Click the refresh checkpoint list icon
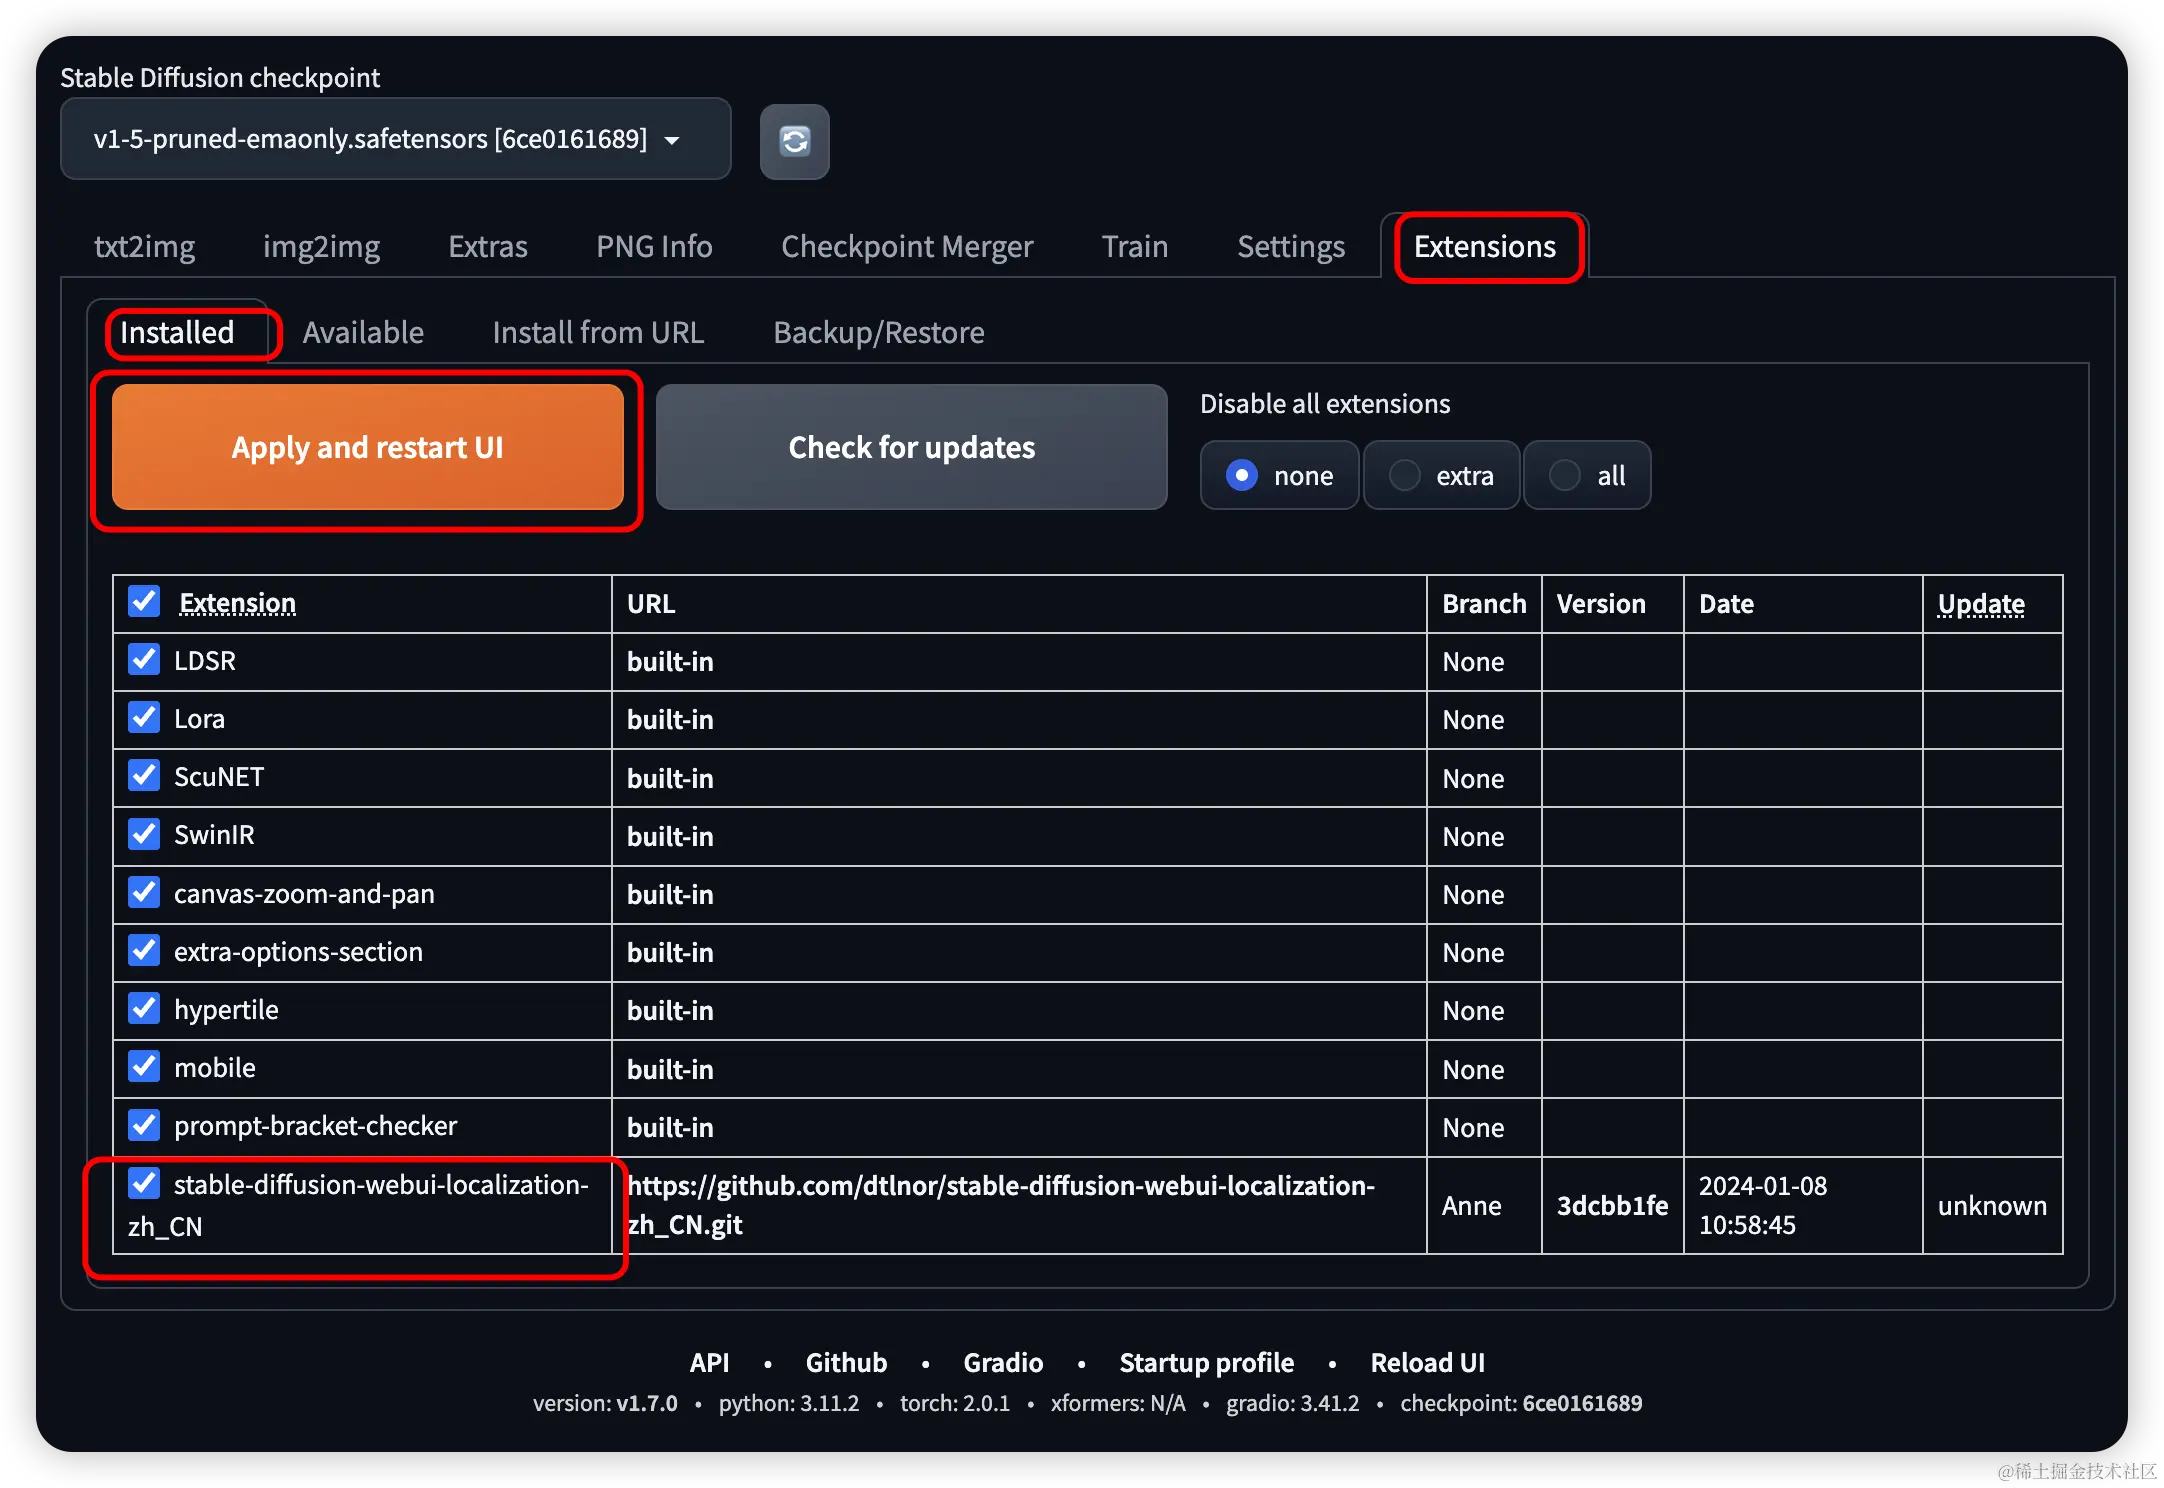The image size is (2164, 1488). 794,141
